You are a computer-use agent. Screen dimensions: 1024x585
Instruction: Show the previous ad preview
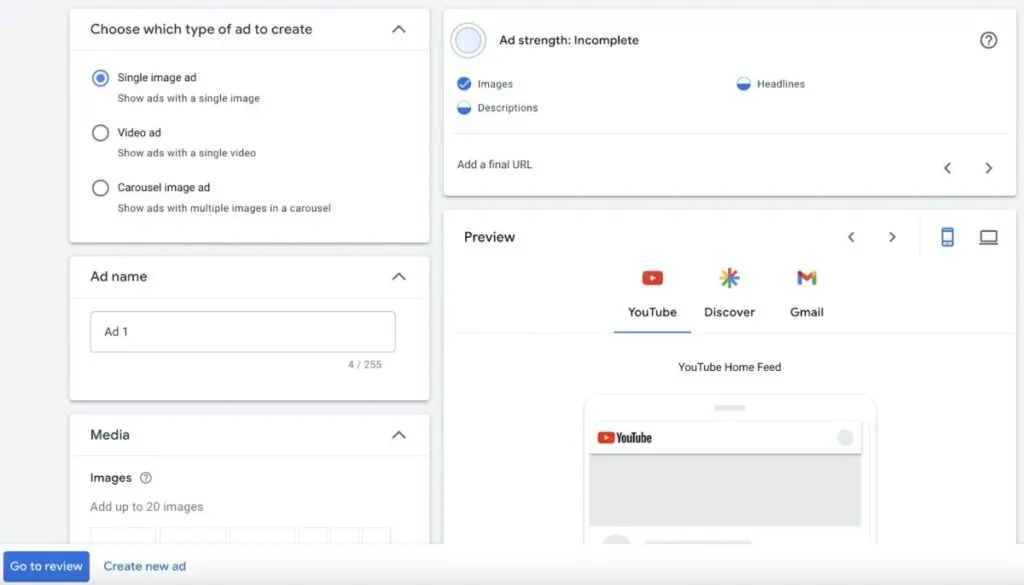(x=851, y=237)
